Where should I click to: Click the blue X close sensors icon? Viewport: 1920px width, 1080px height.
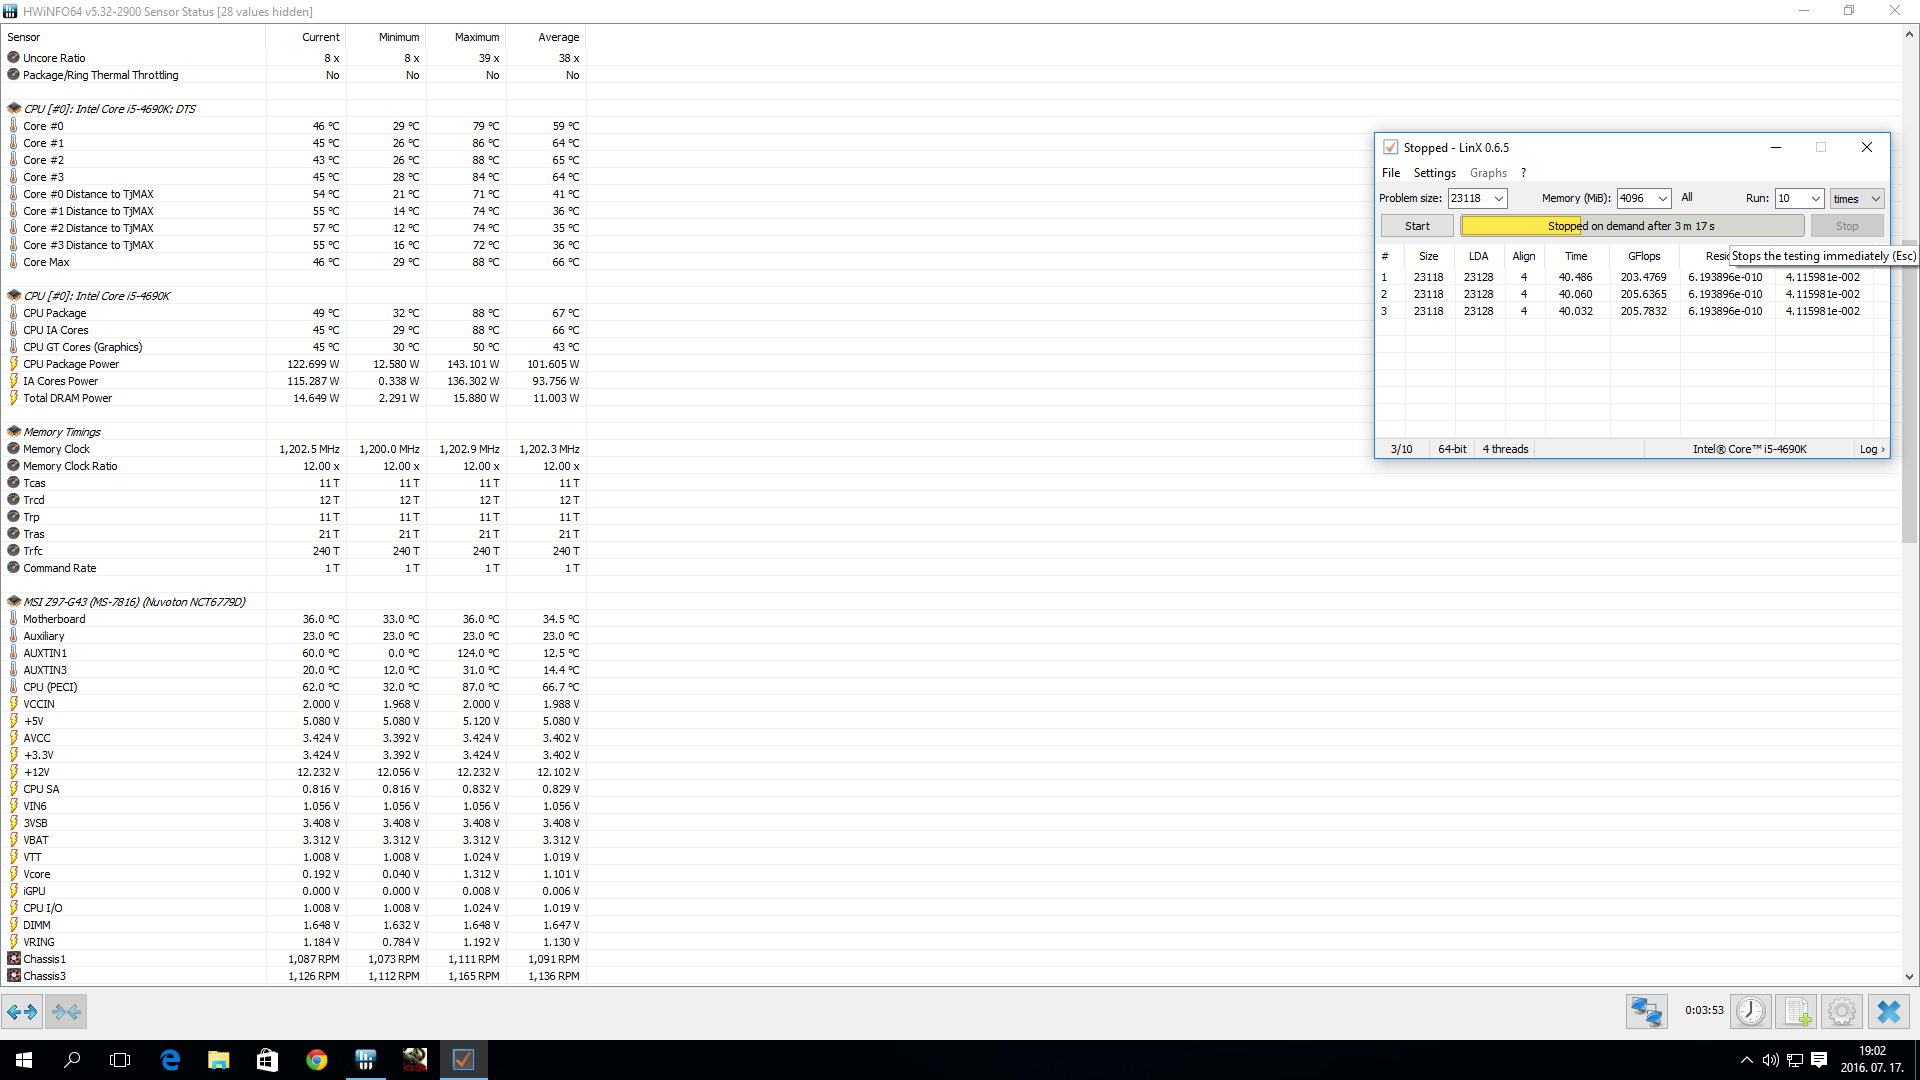(1888, 1012)
